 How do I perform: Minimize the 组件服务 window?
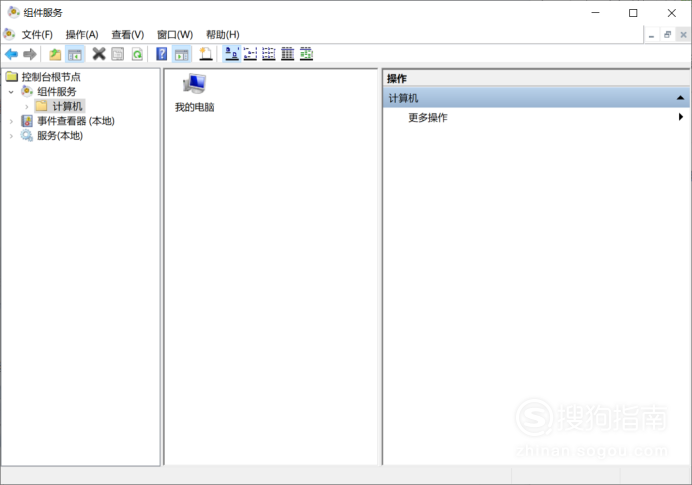point(595,13)
